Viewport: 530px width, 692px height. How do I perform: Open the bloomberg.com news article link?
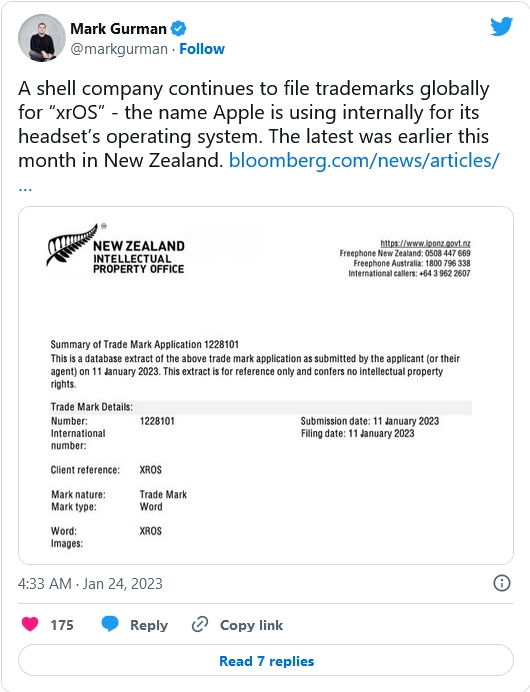point(364,160)
